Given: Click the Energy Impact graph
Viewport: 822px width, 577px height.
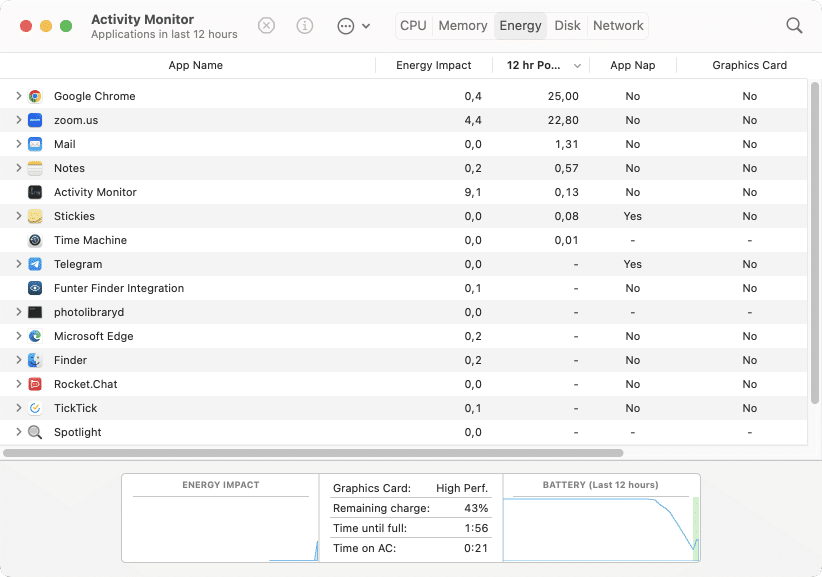Looking at the screenshot, I should [x=221, y=528].
